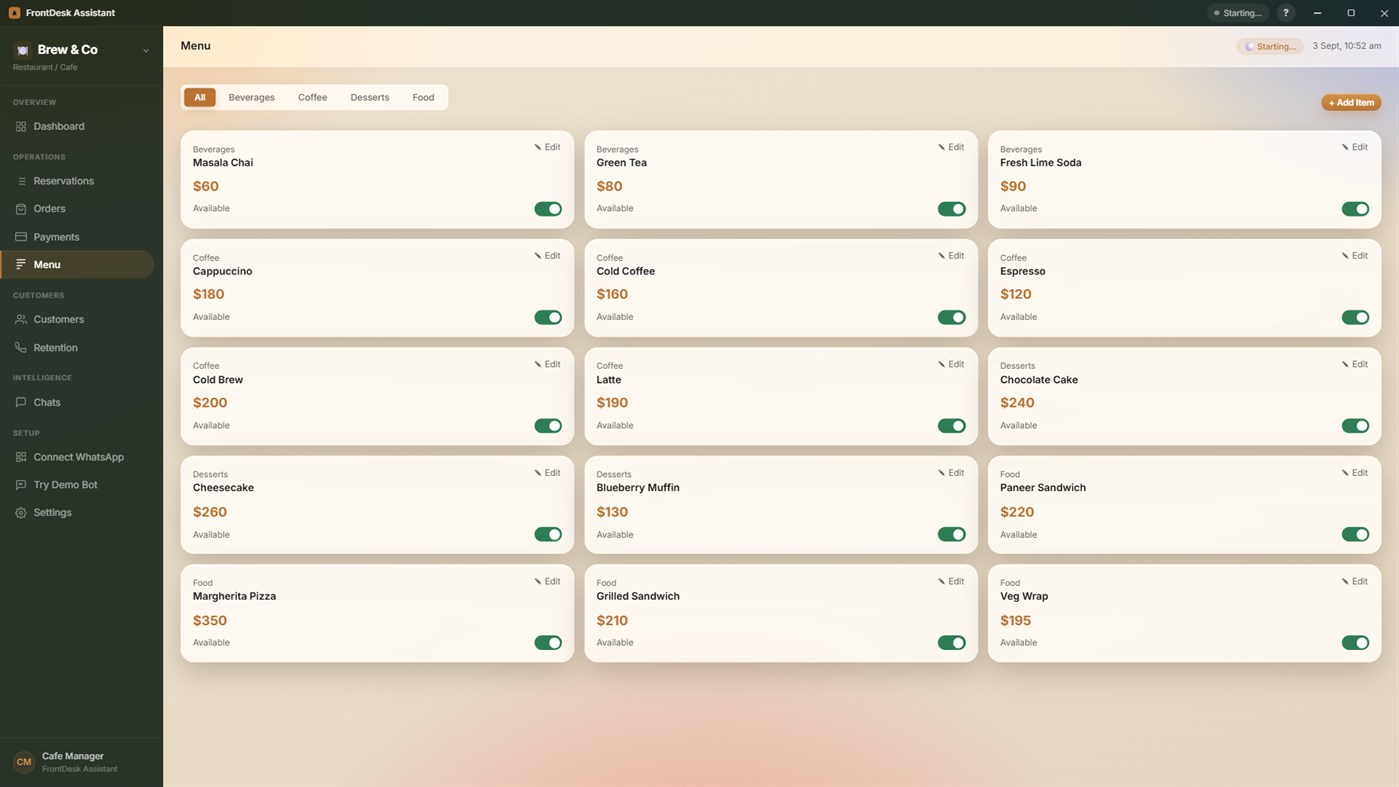Select the All filter tab
Screen dimensions: 1399x787
click(200, 98)
